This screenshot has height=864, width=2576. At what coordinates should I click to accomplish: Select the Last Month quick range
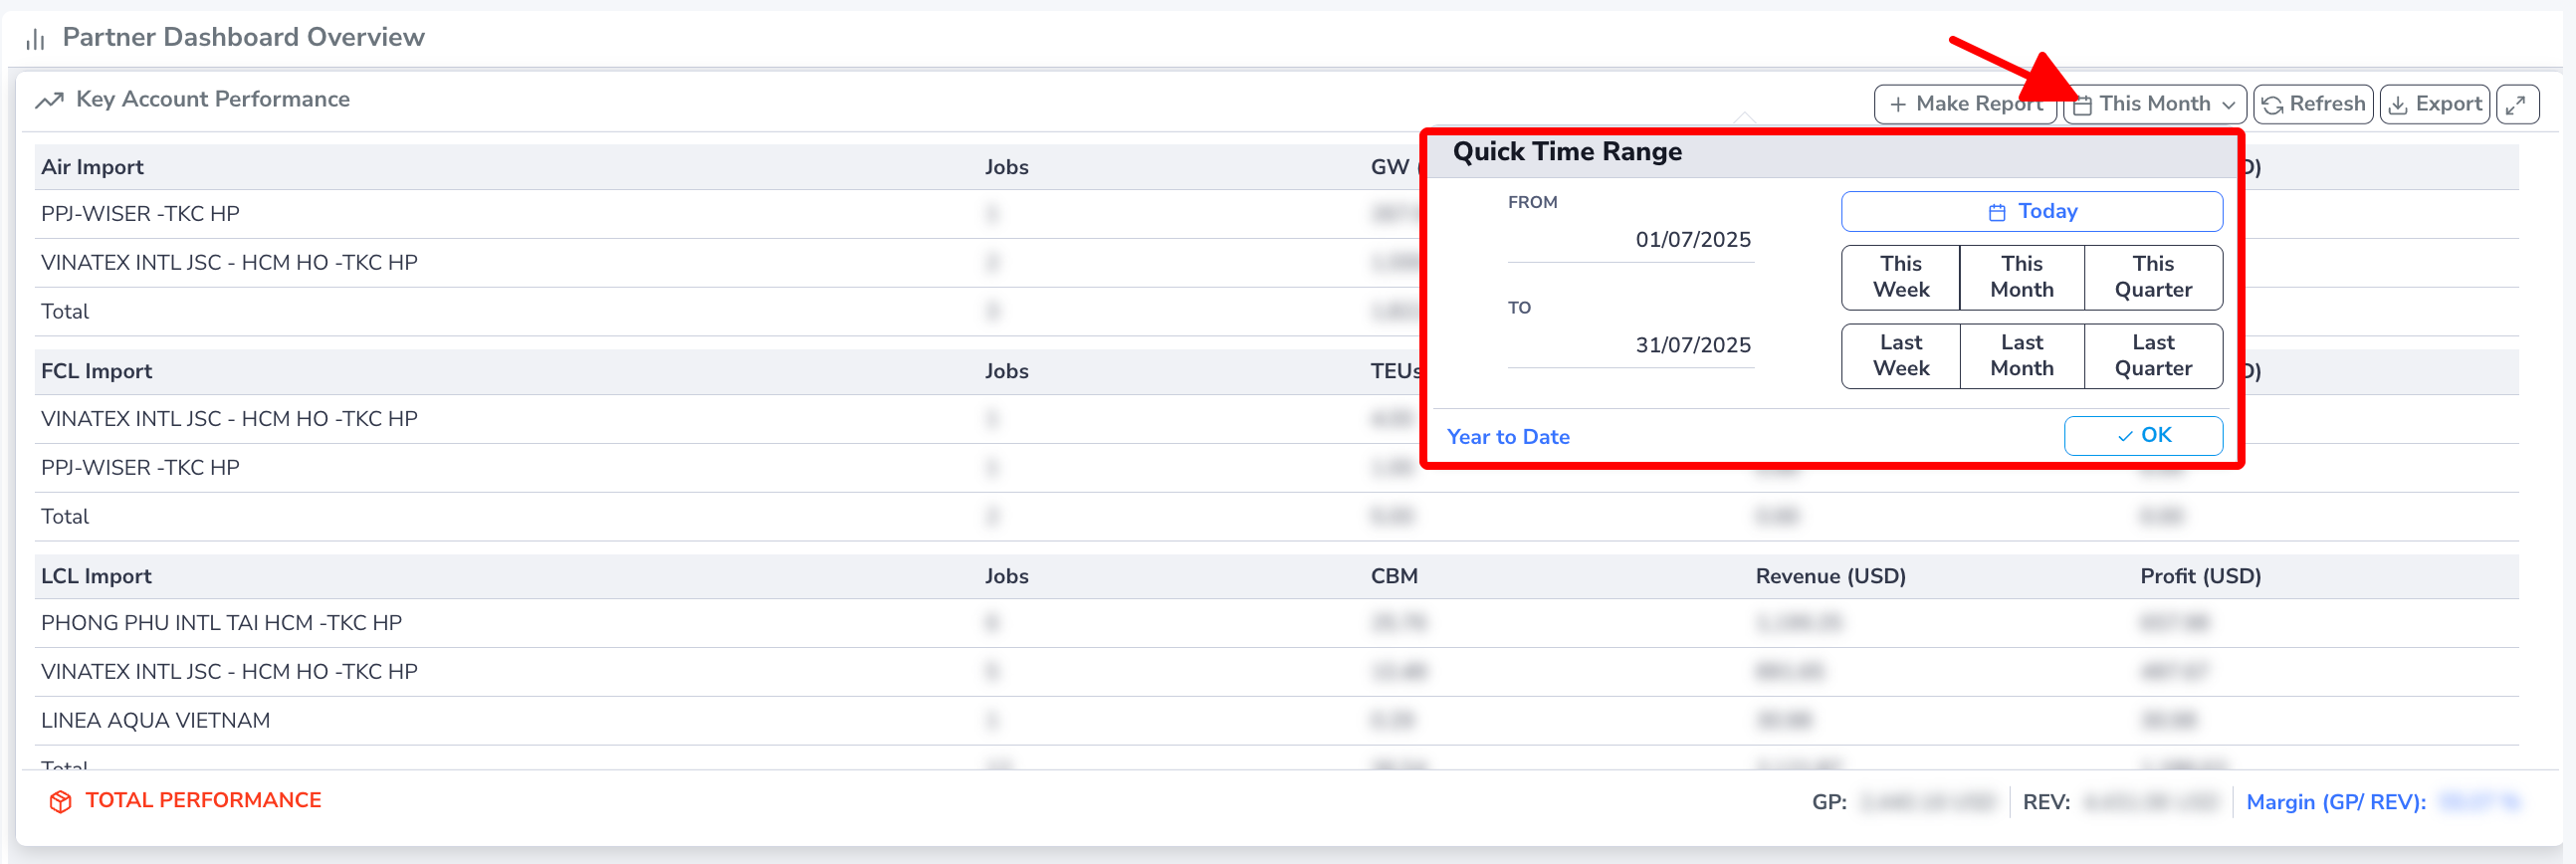(2021, 356)
